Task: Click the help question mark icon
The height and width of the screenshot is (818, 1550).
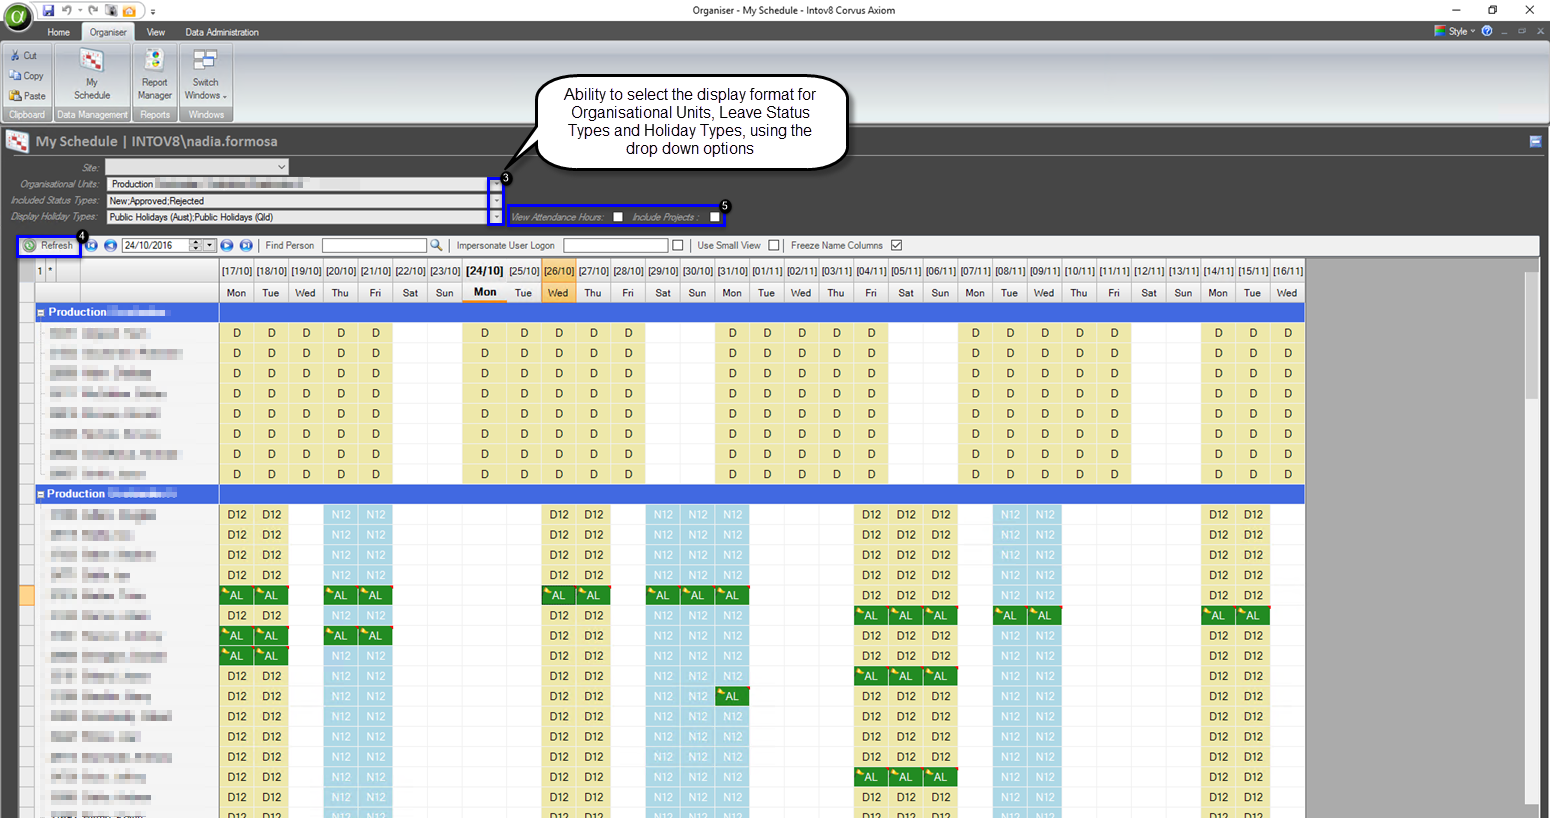Action: click(x=1487, y=31)
